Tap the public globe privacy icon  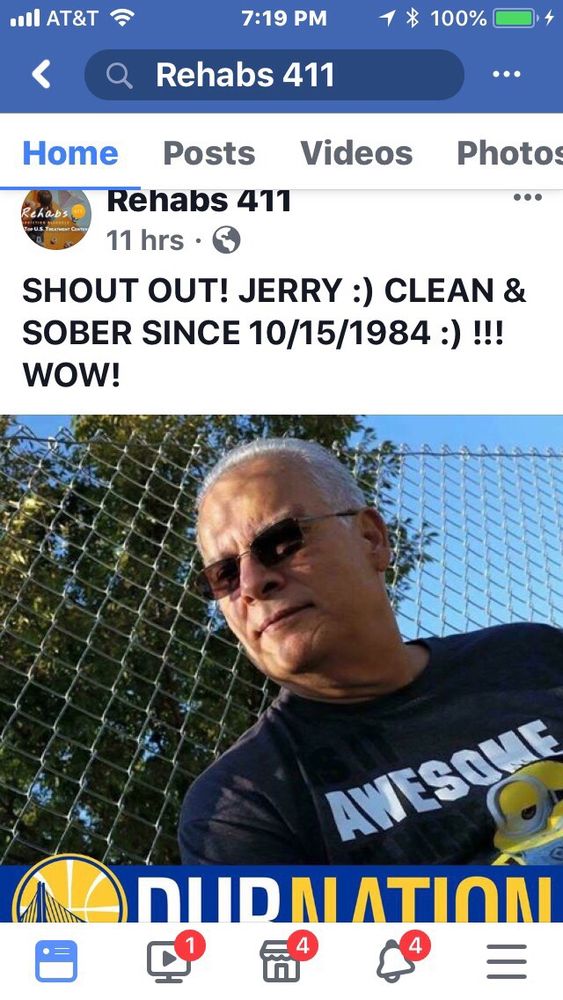click(226, 241)
